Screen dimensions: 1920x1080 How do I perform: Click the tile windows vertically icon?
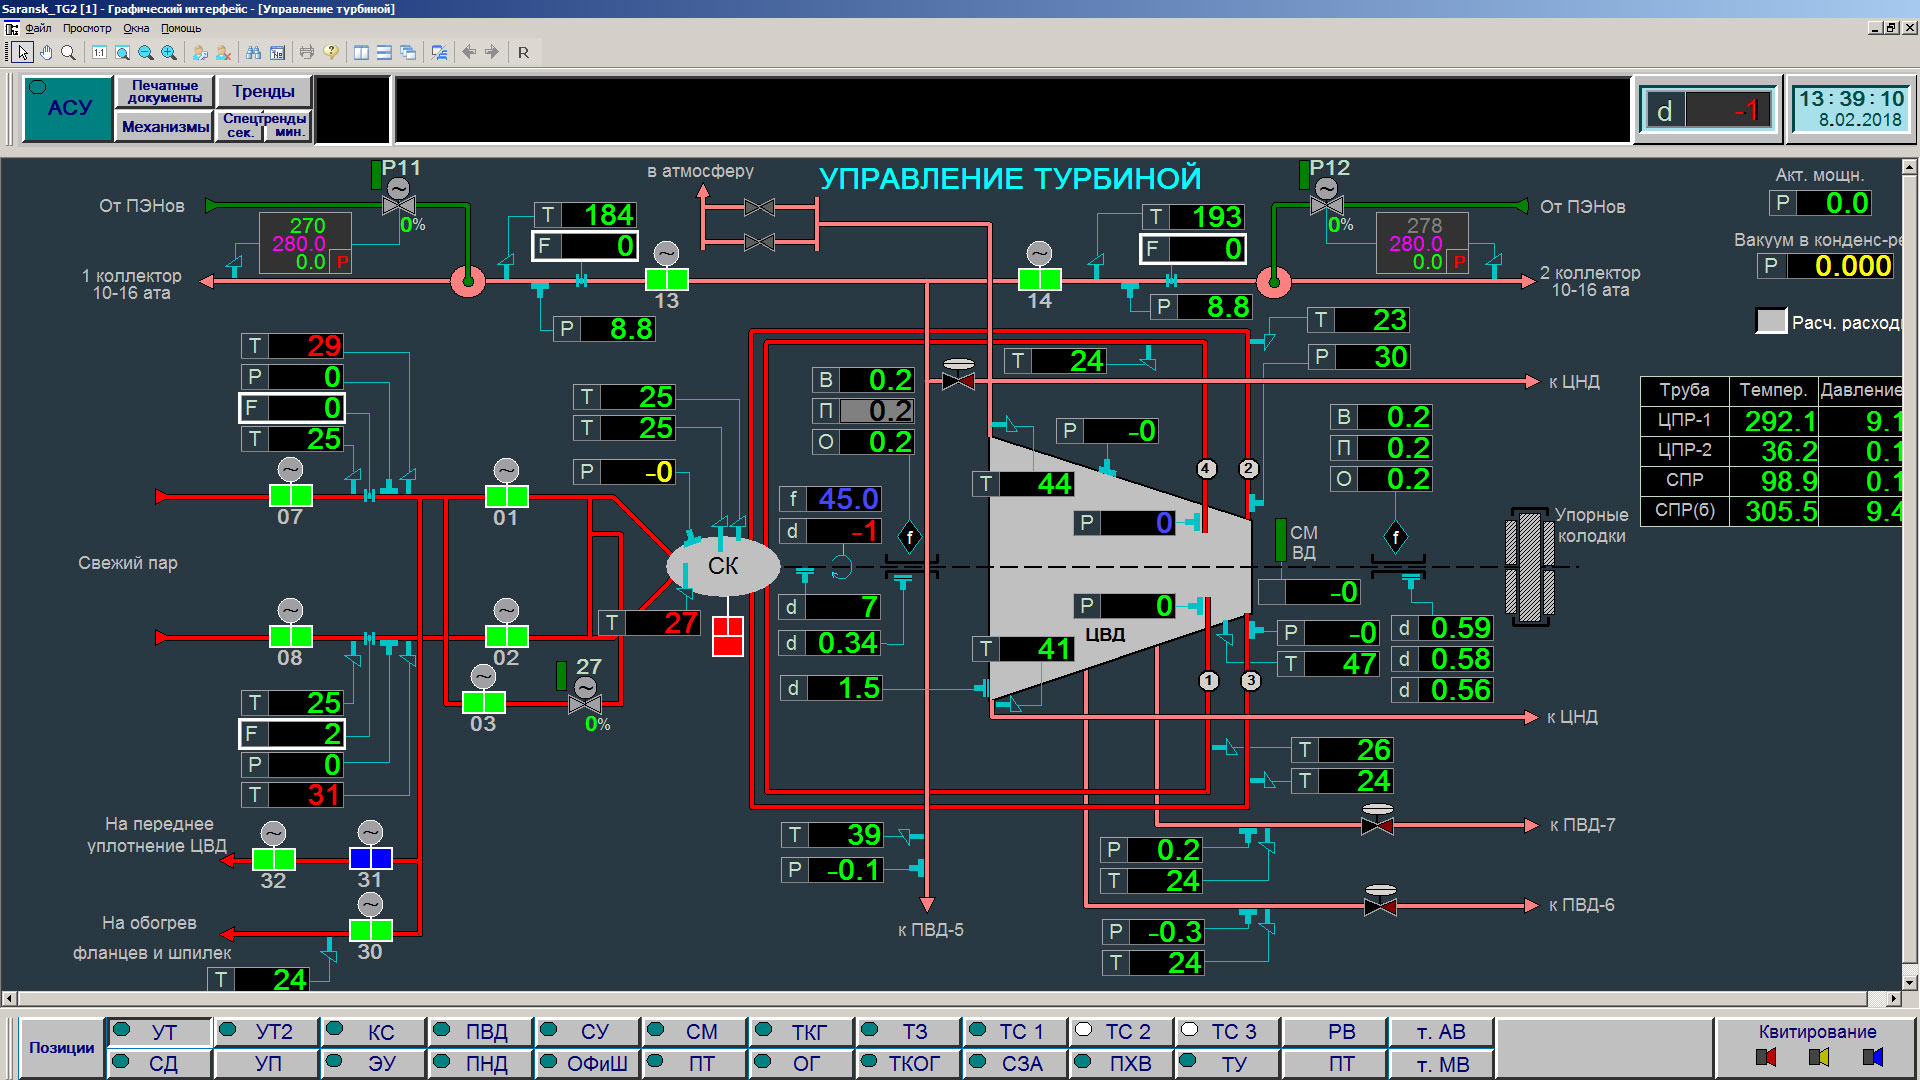(x=361, y=53)
